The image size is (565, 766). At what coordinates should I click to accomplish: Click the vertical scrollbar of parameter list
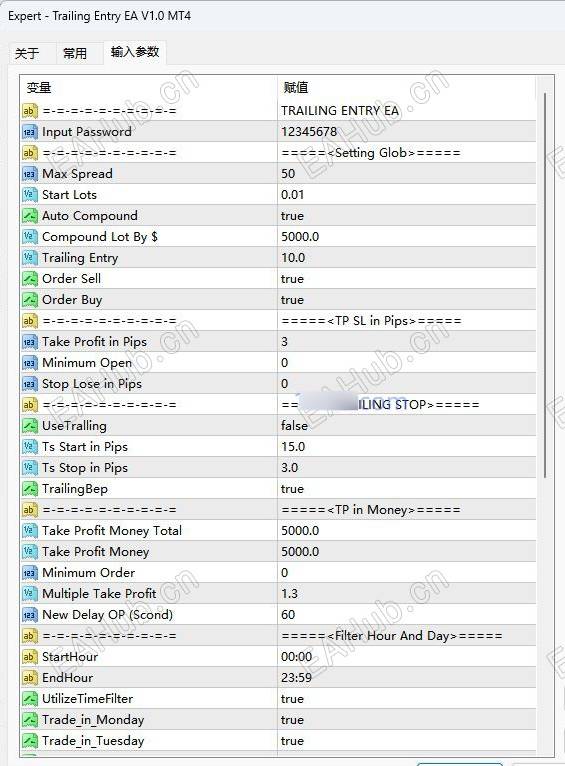click(545, 283)
